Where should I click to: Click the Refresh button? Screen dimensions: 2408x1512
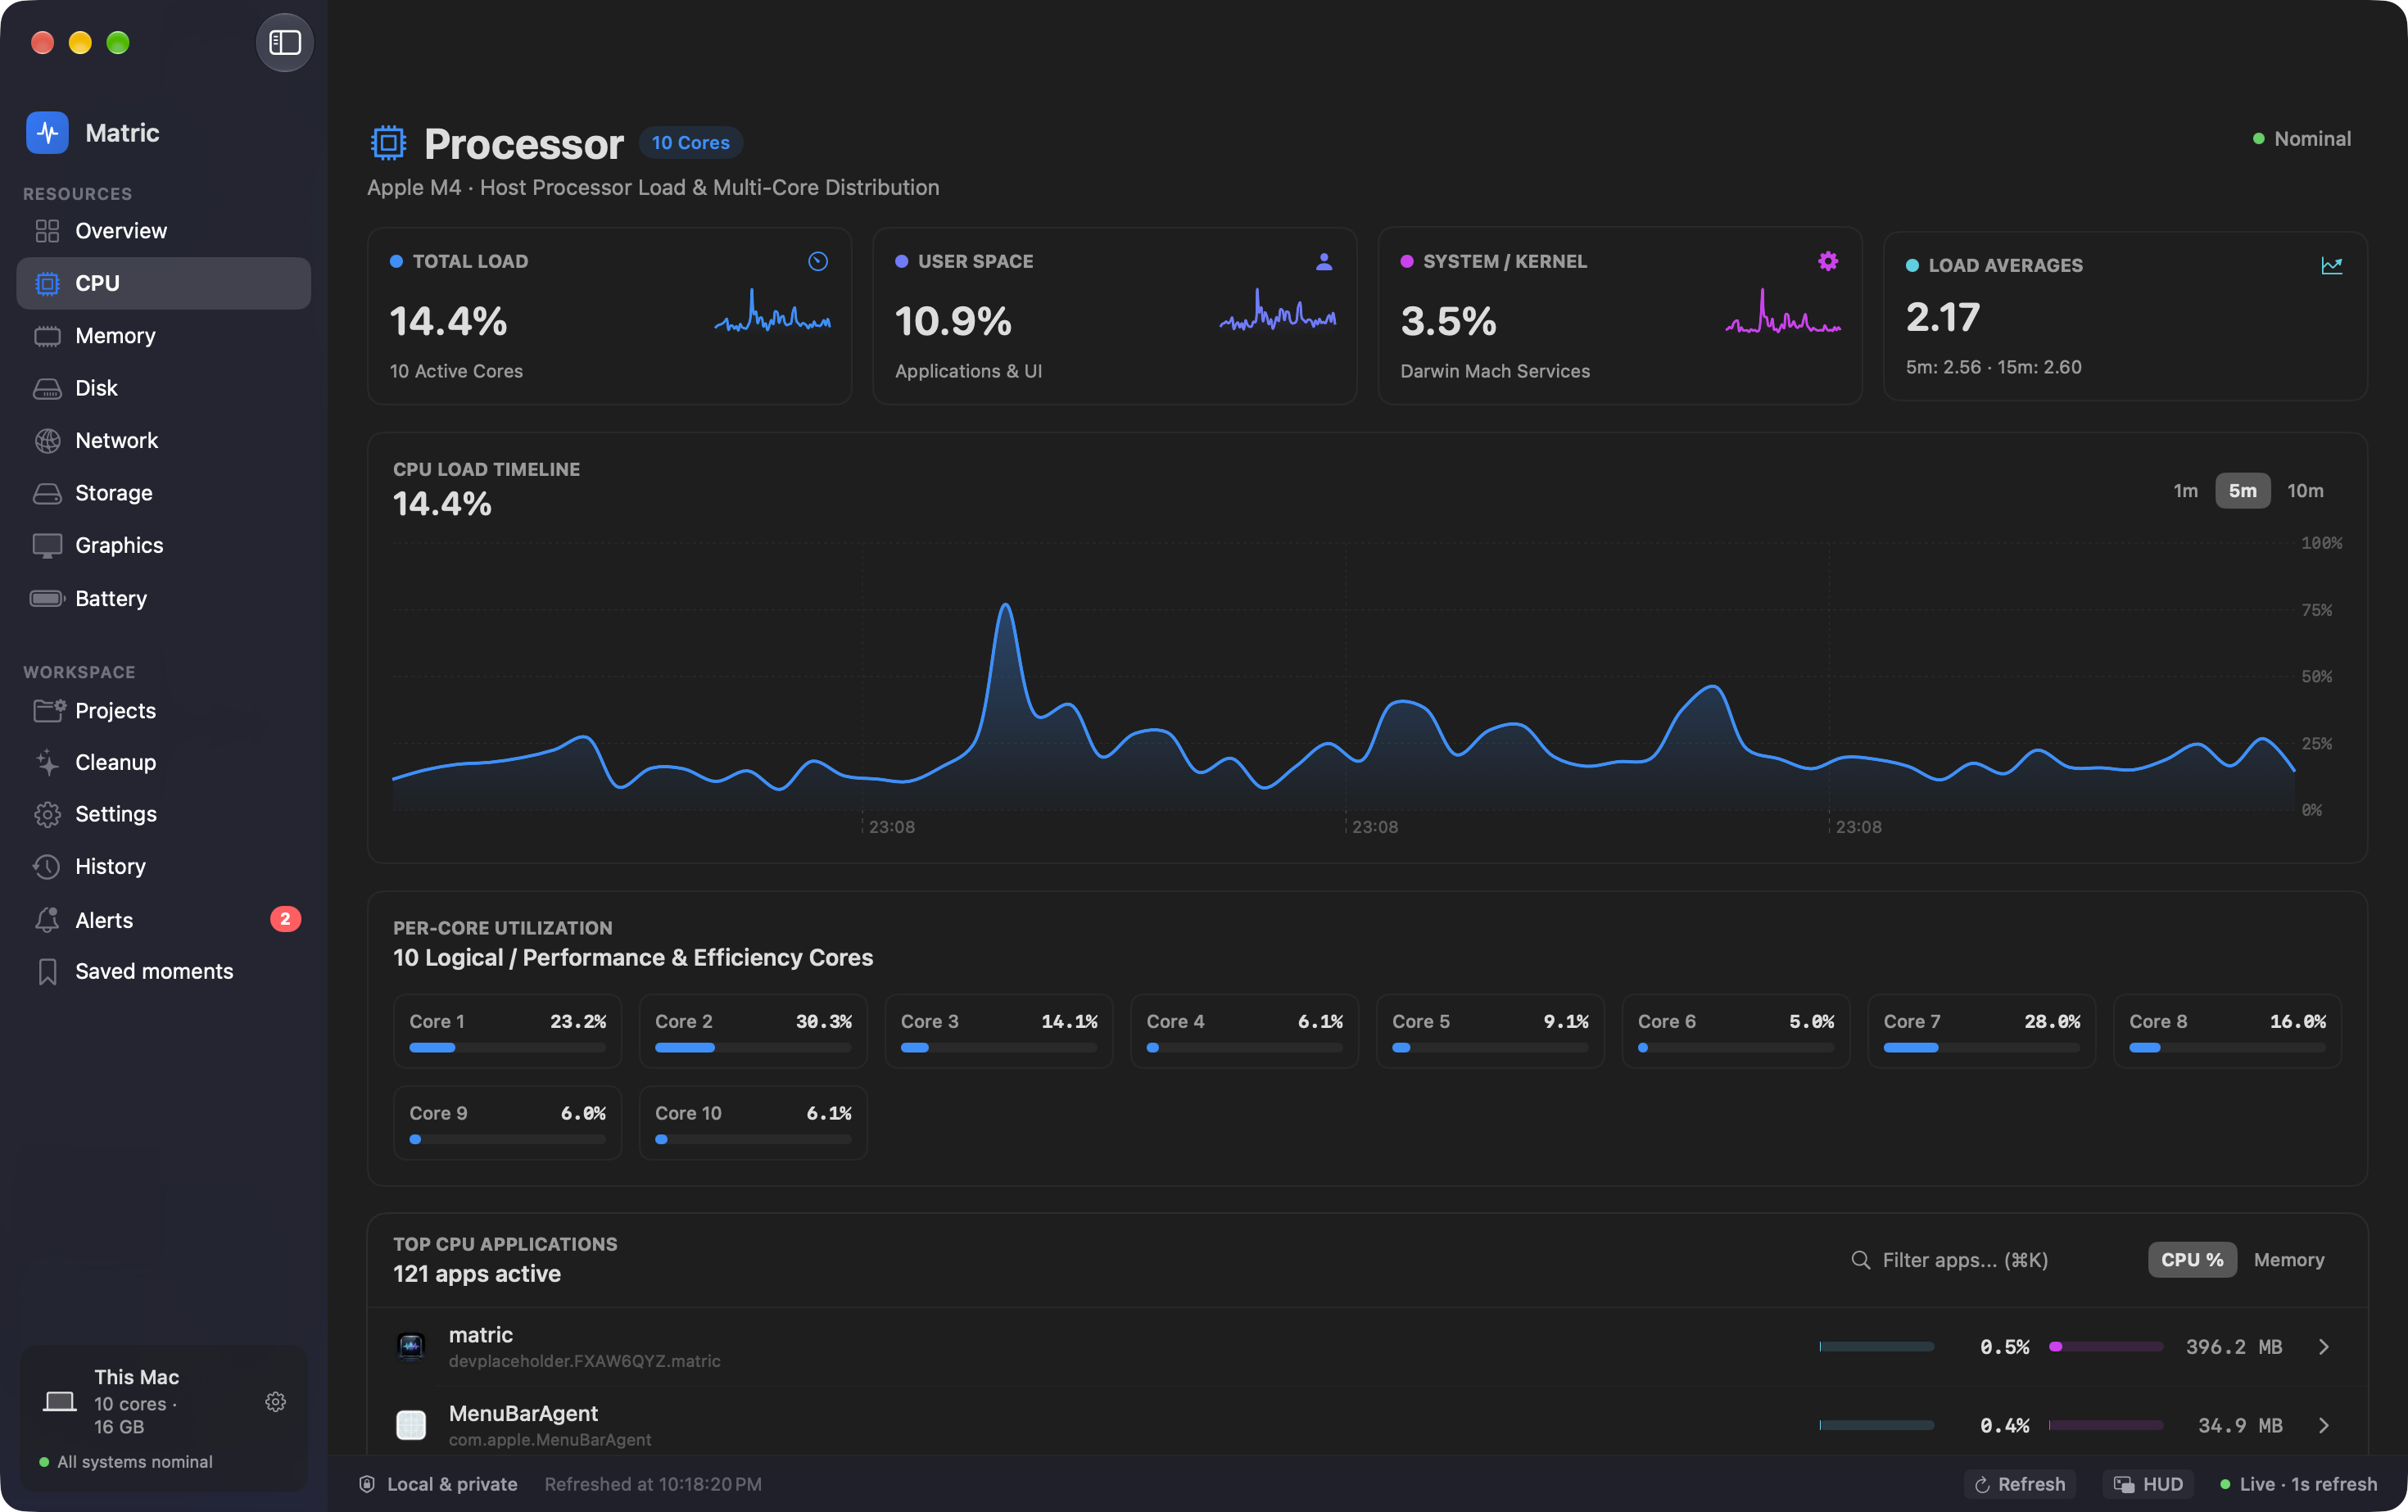coord(2020,1484)
